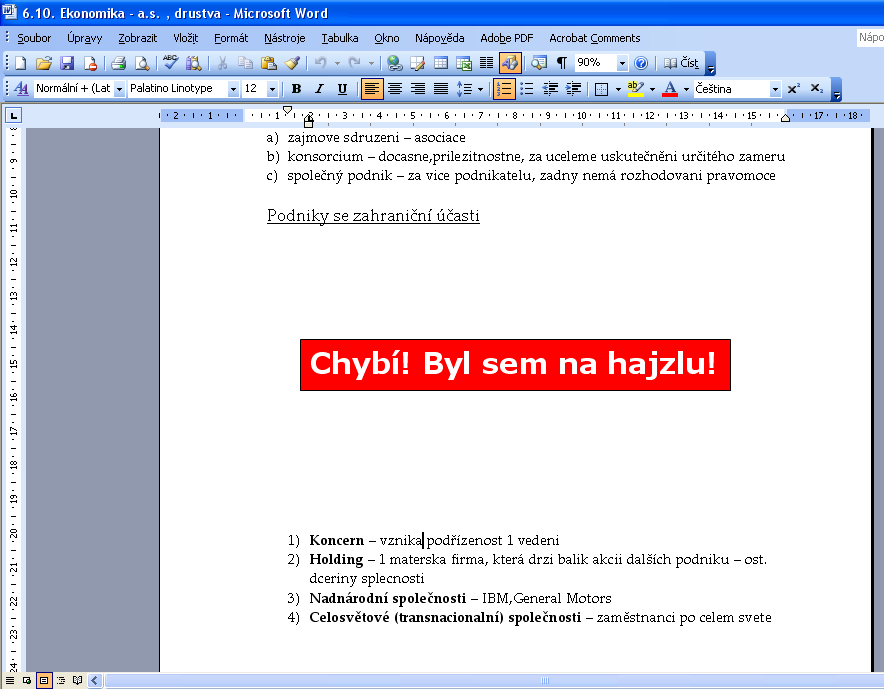Open font color dropdown arrow
Image resolution: width=884 pixels, height=689 pixels.
[686, 89]
